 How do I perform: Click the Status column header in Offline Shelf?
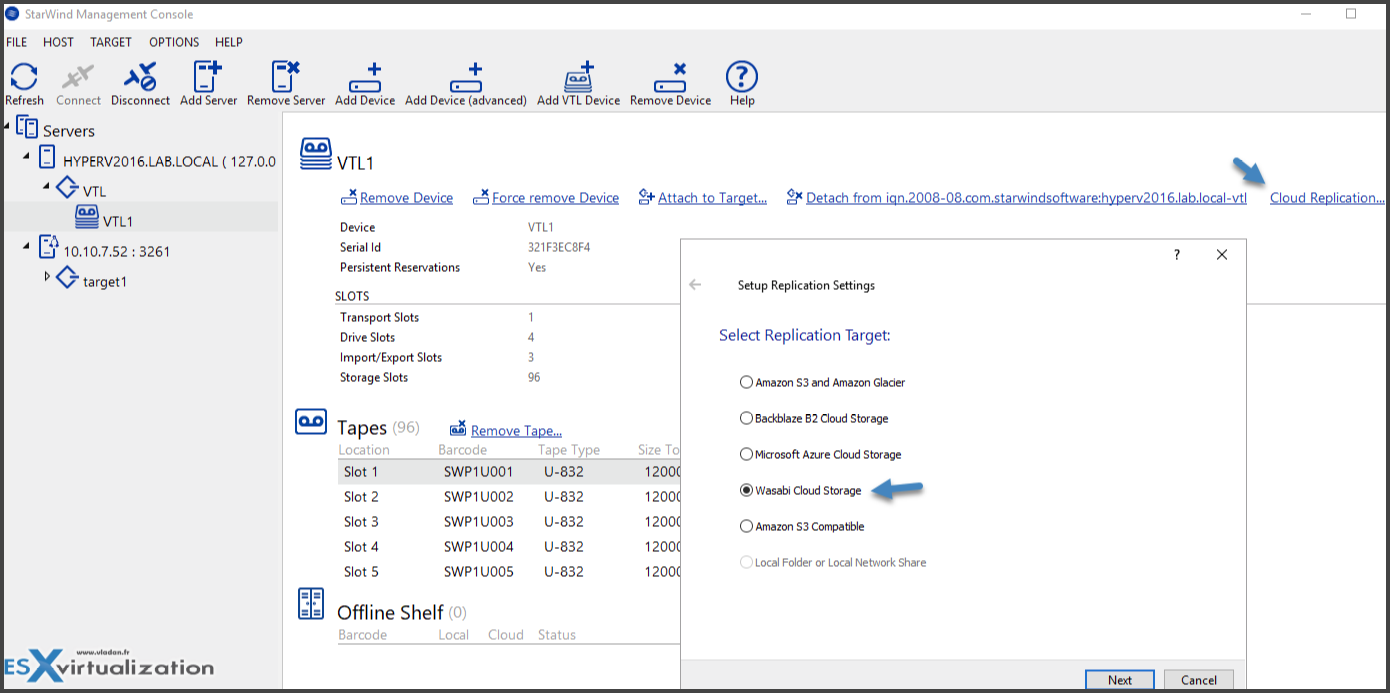coord(557,635)
